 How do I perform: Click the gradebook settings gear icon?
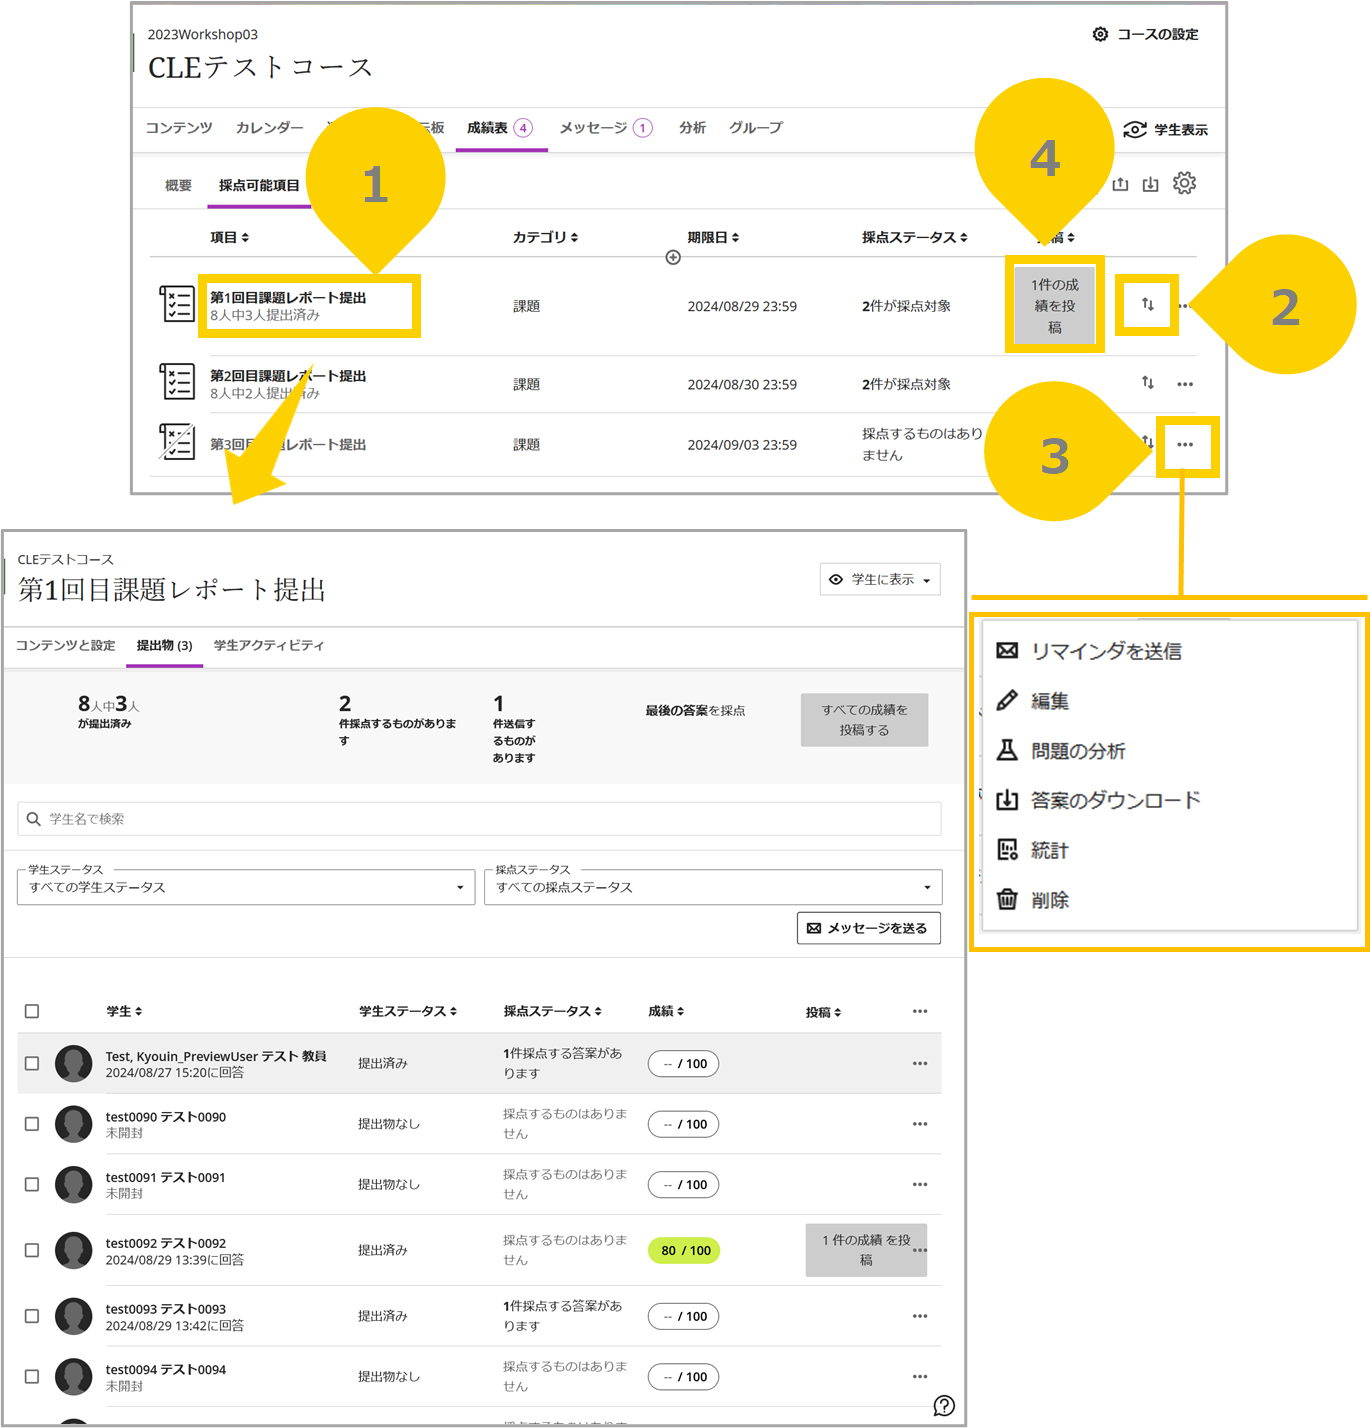1184,183
